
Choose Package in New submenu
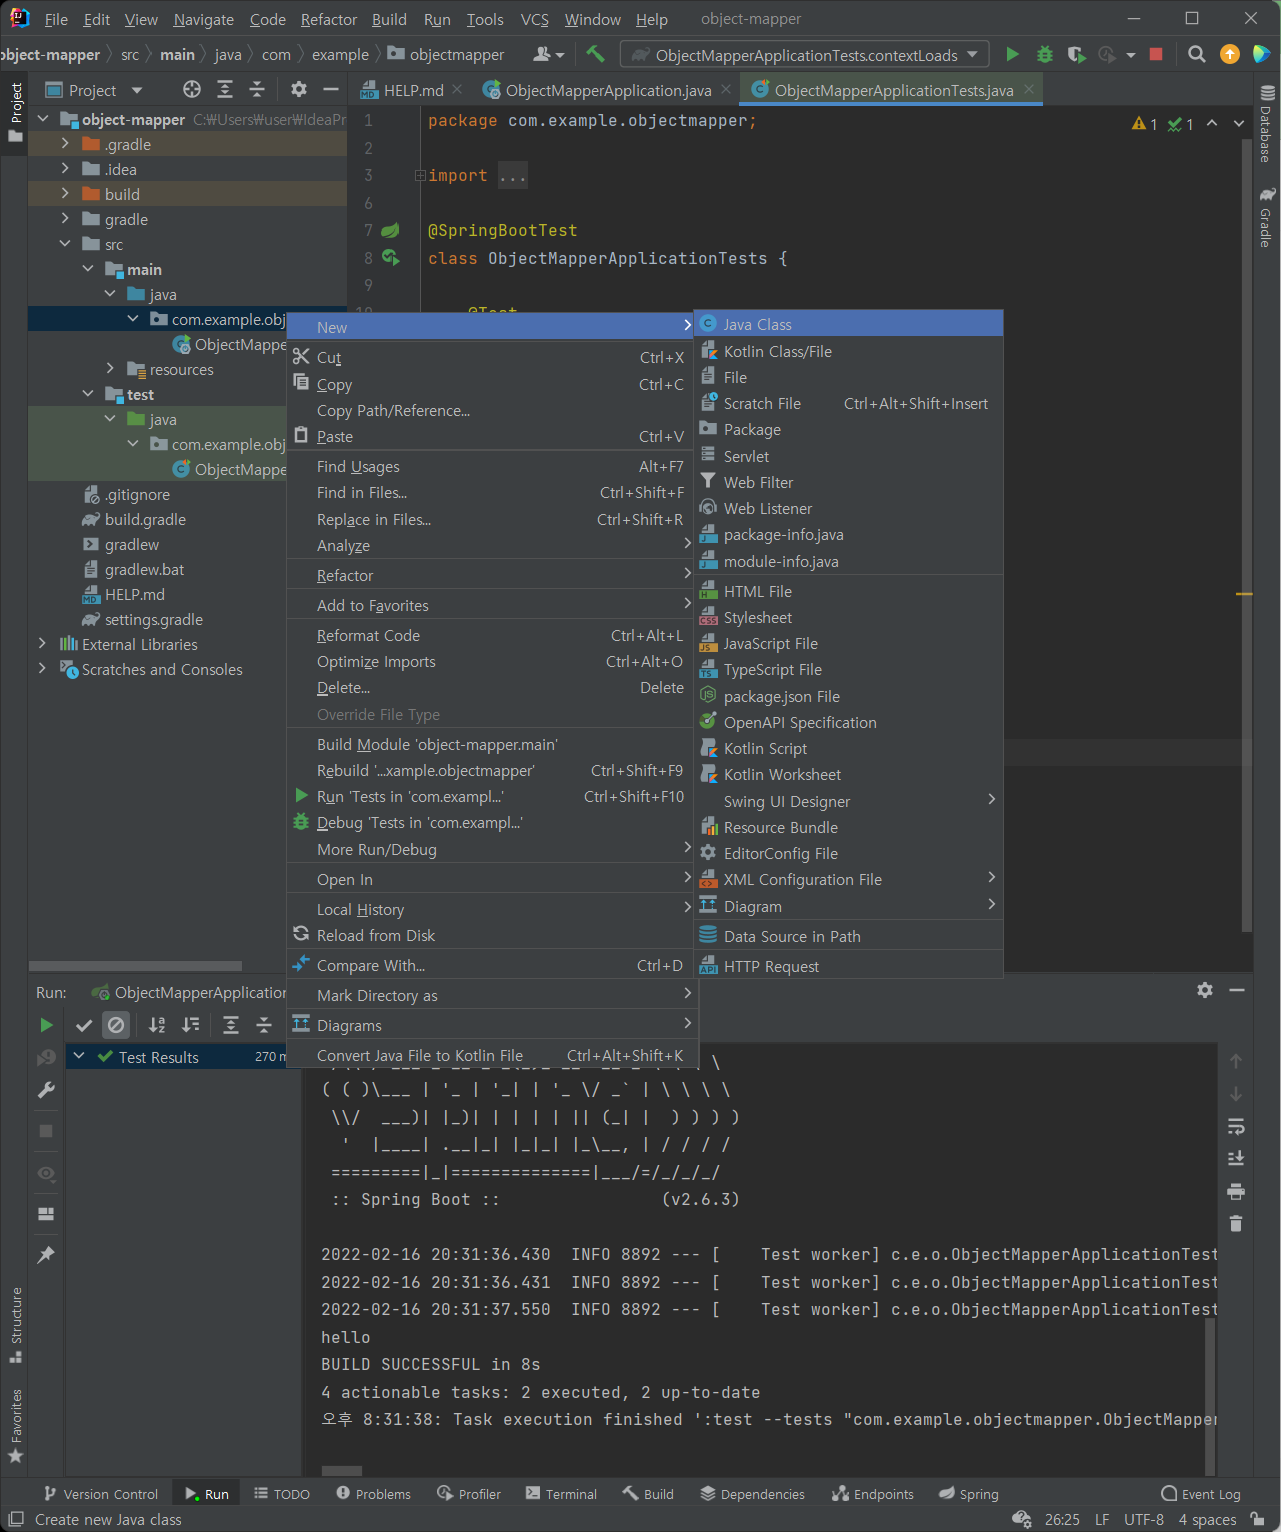pos(848,429)
